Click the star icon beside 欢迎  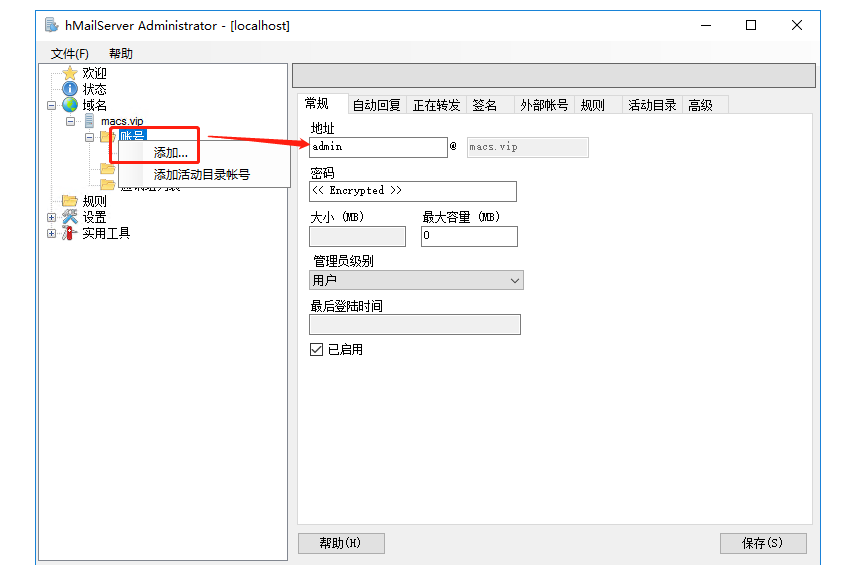tap(69, 73)
